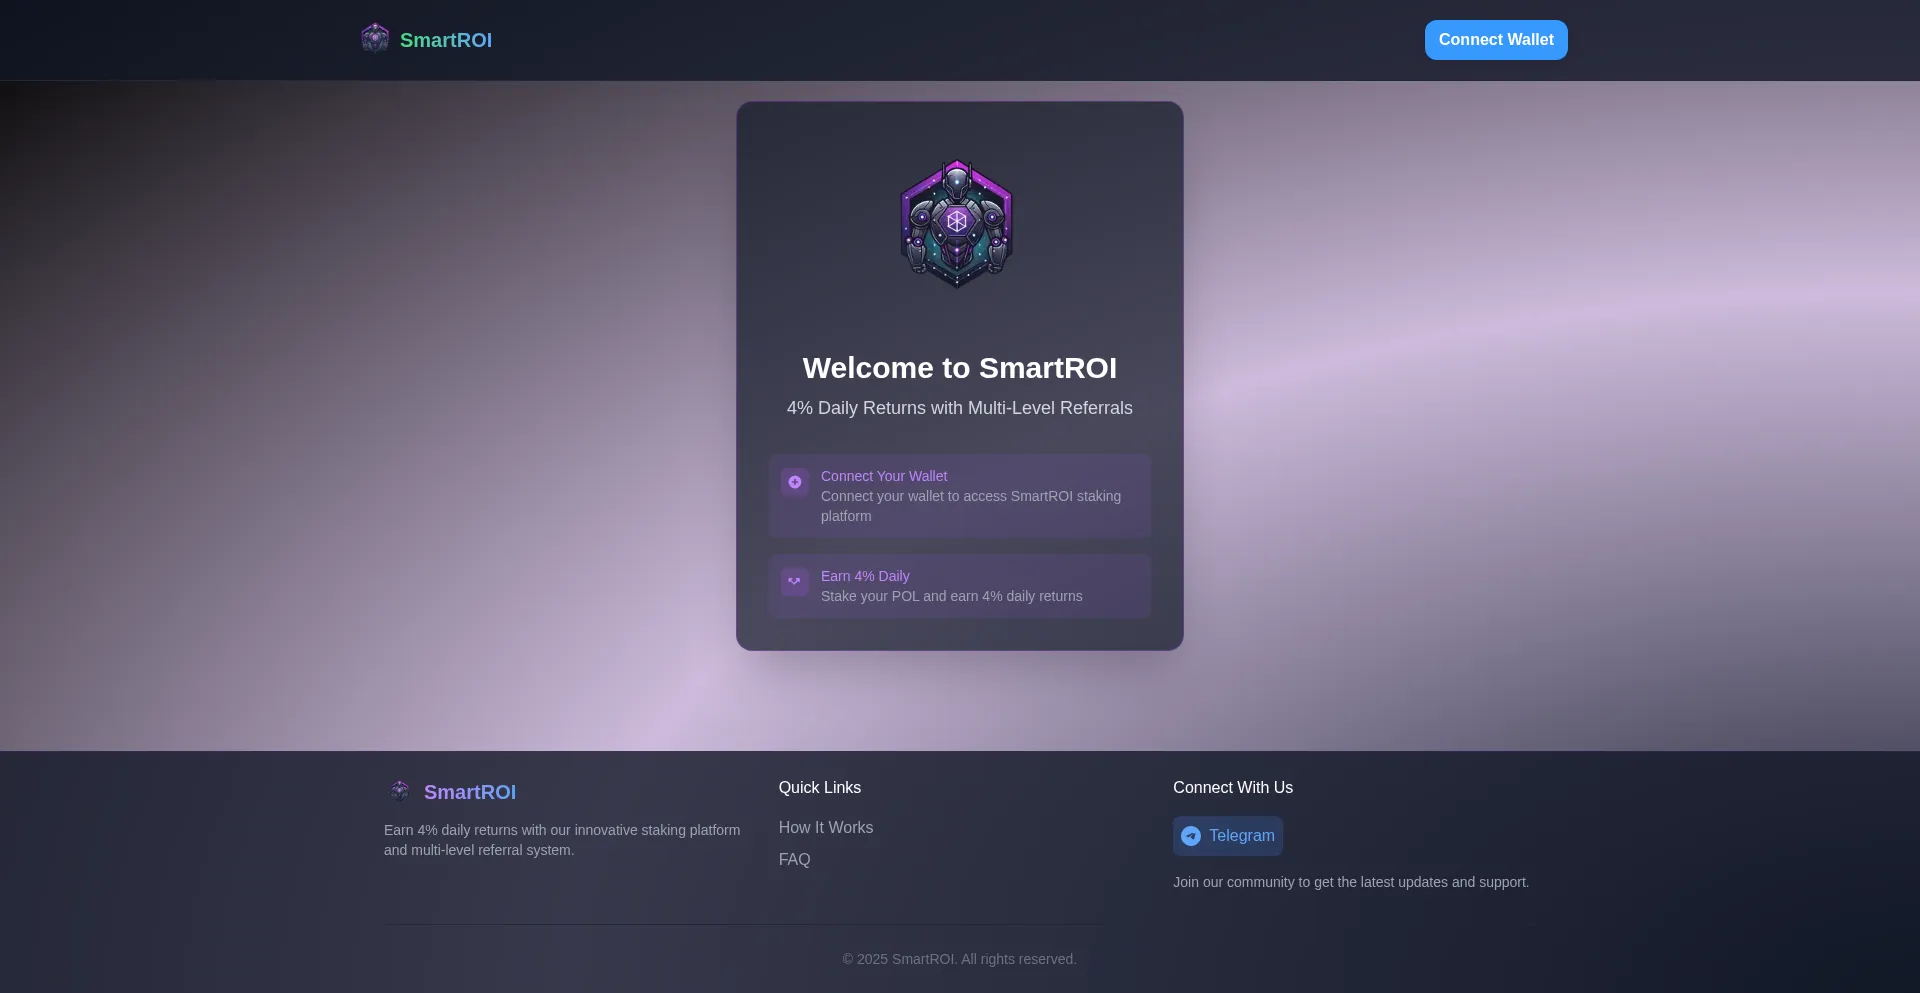This screenshot has height=993, width=1920.
Task: Click the Telegram paper plane icon
Action: tap(1191, 836)
